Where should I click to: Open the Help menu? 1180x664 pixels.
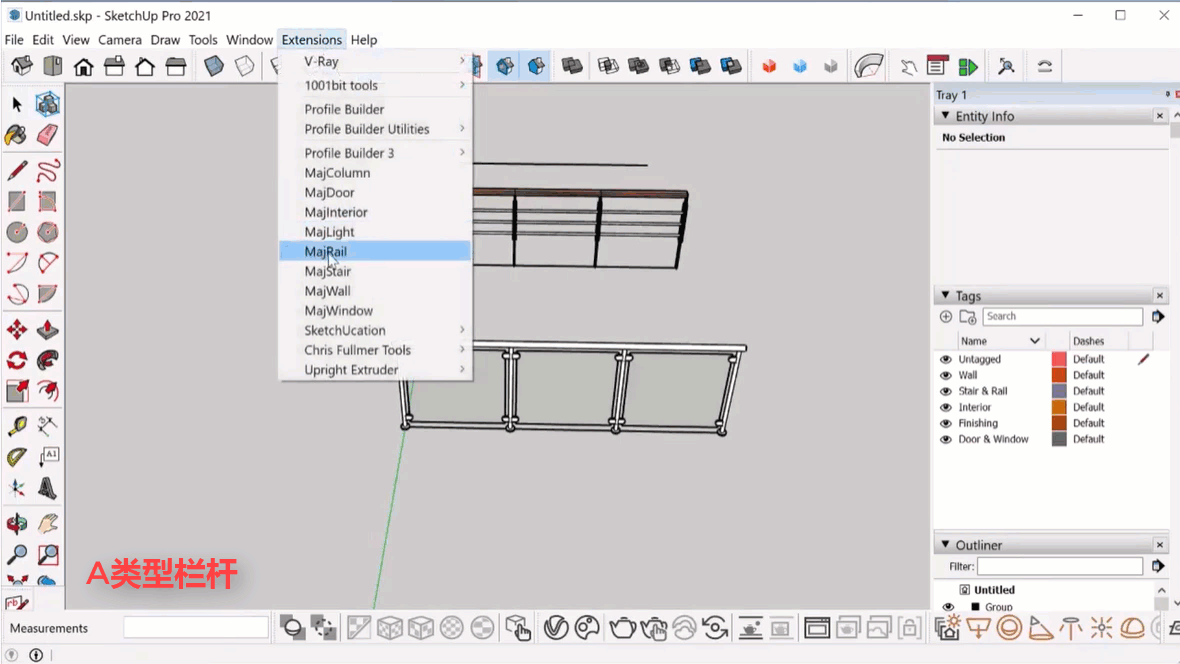(x=364, y=40)
